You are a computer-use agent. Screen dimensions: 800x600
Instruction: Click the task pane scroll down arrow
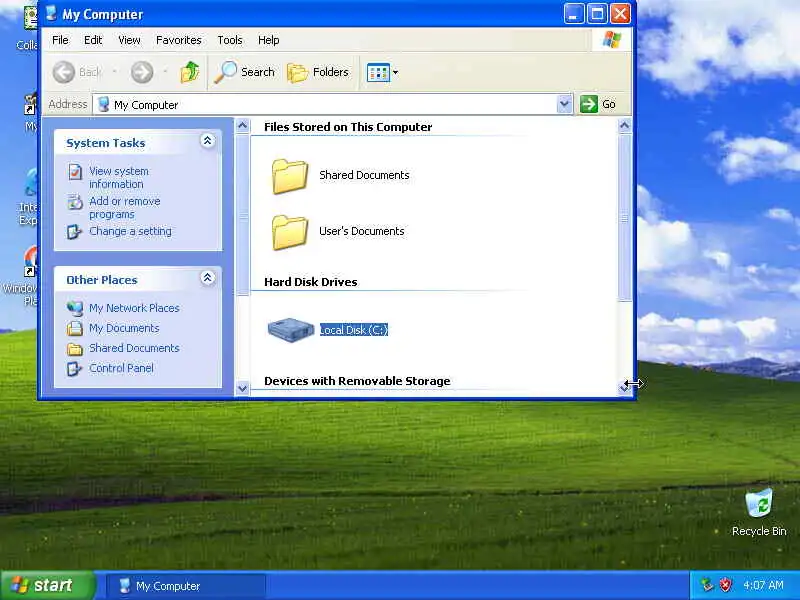[x=242, y=388]
